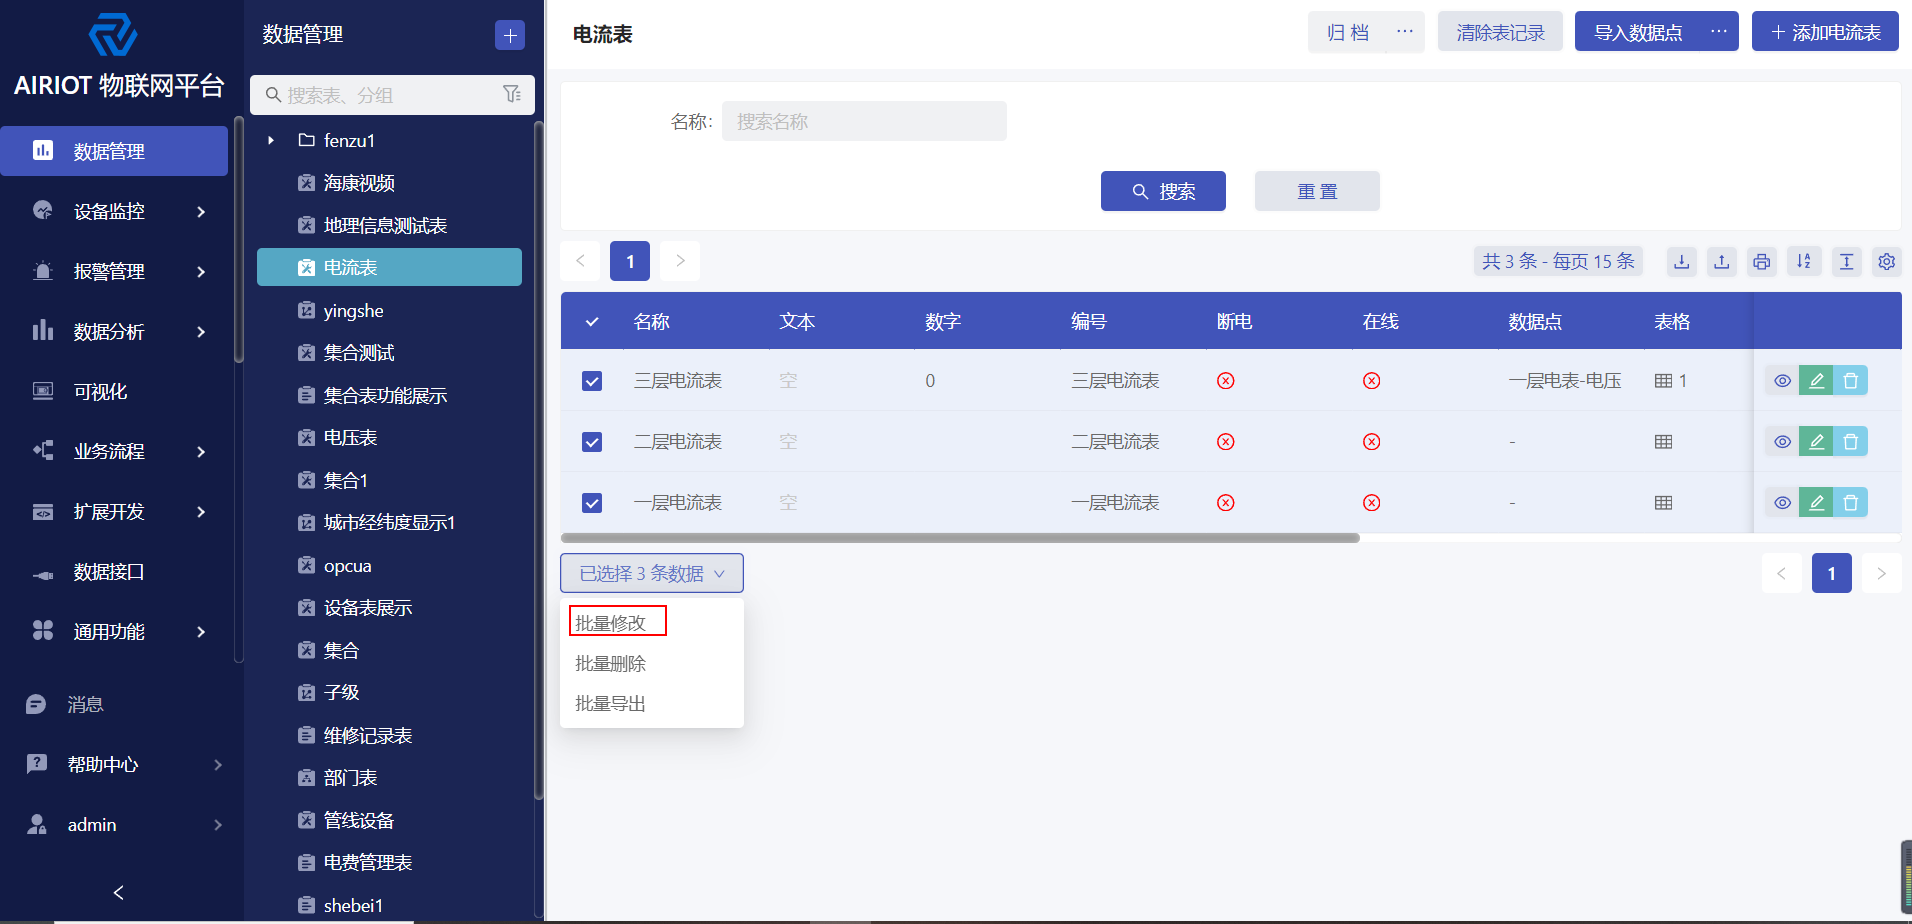Uncheck the 三层电流表 row checkbox
The height and width of the screenshot is (924, 1912).
click(592, 381)
